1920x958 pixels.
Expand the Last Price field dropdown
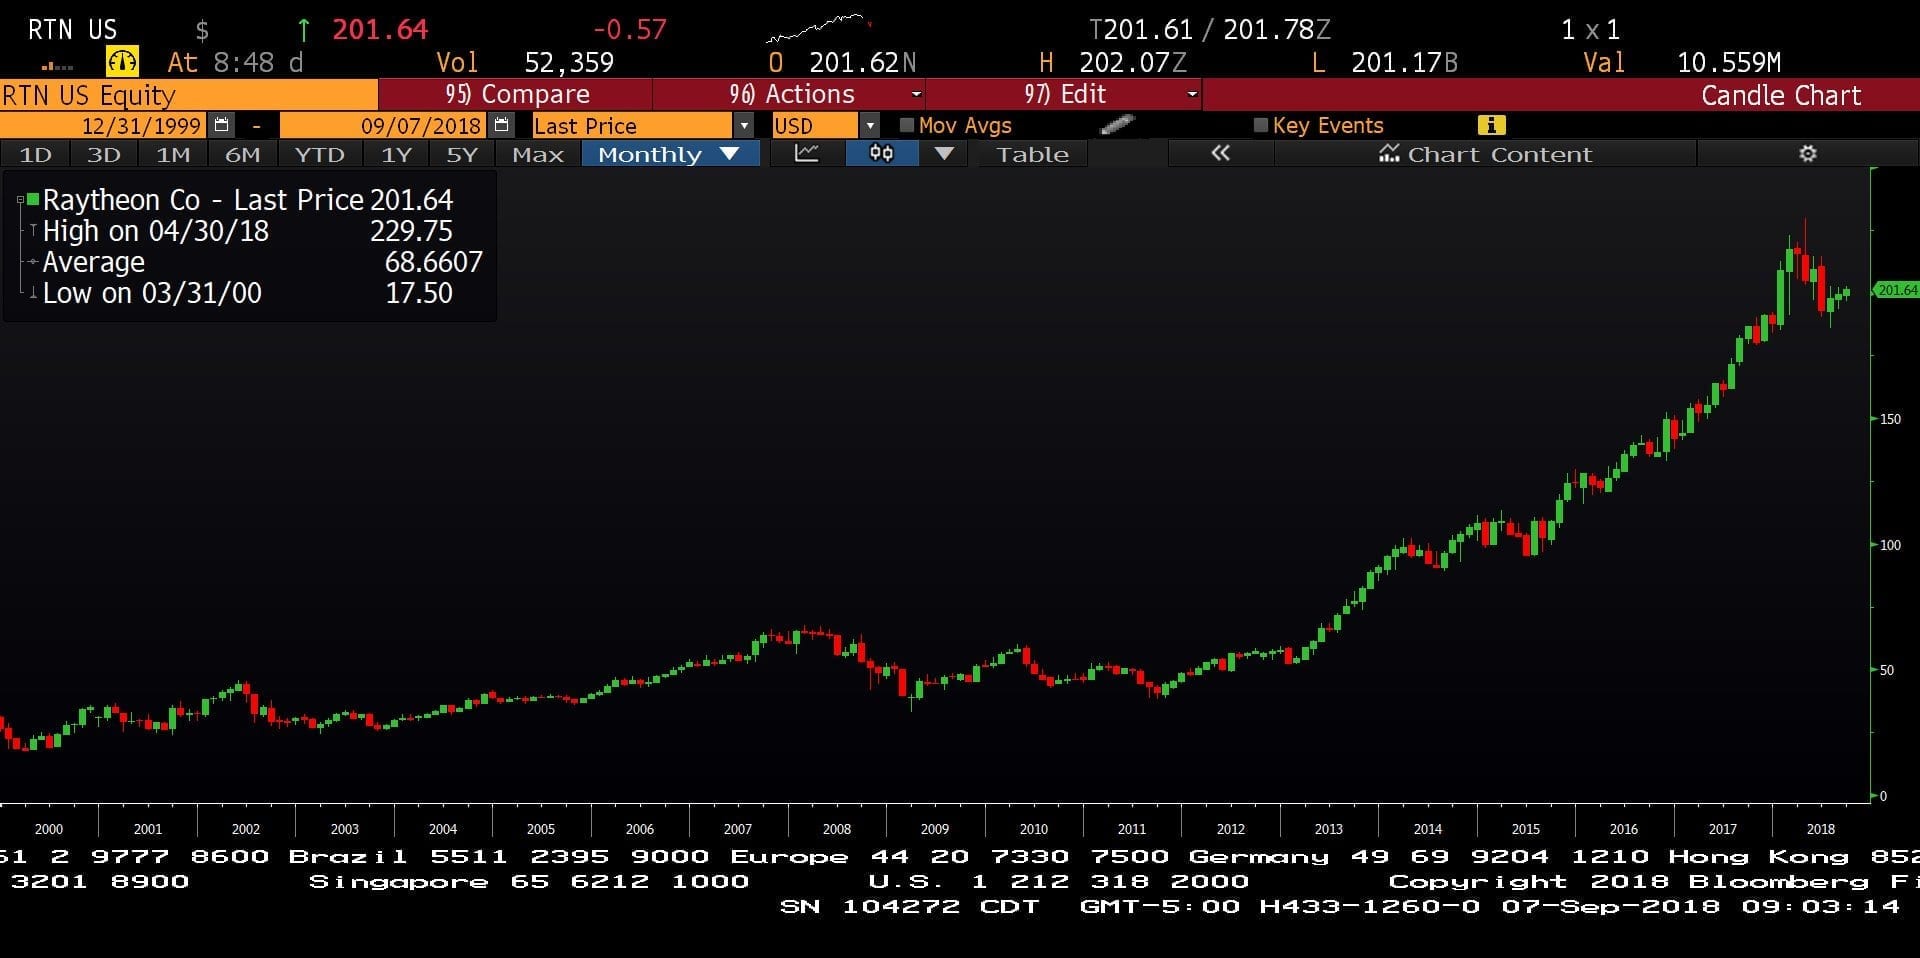(x=743, y=126)
